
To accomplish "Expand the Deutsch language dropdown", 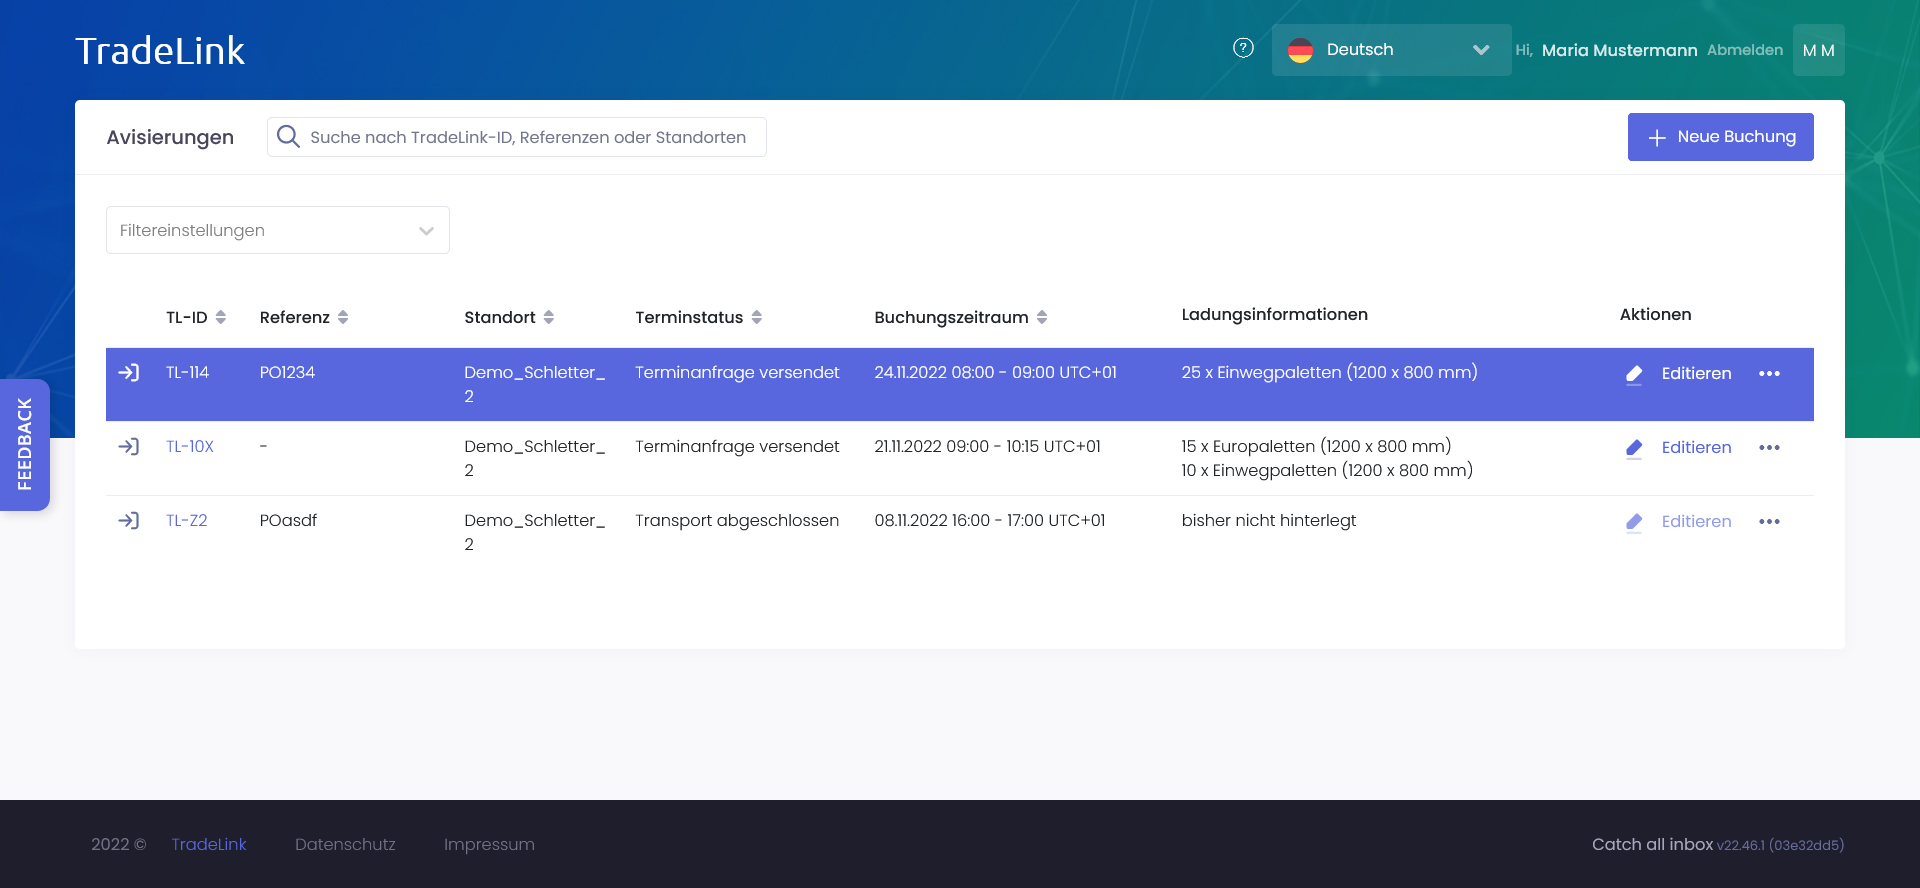I will click(1390, 50).
